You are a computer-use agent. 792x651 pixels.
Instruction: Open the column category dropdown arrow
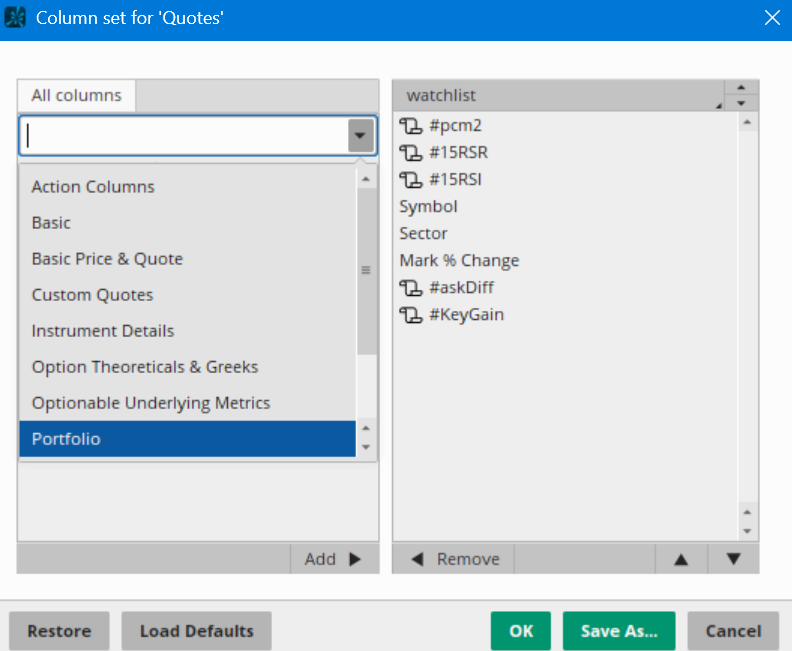(361, 135)
